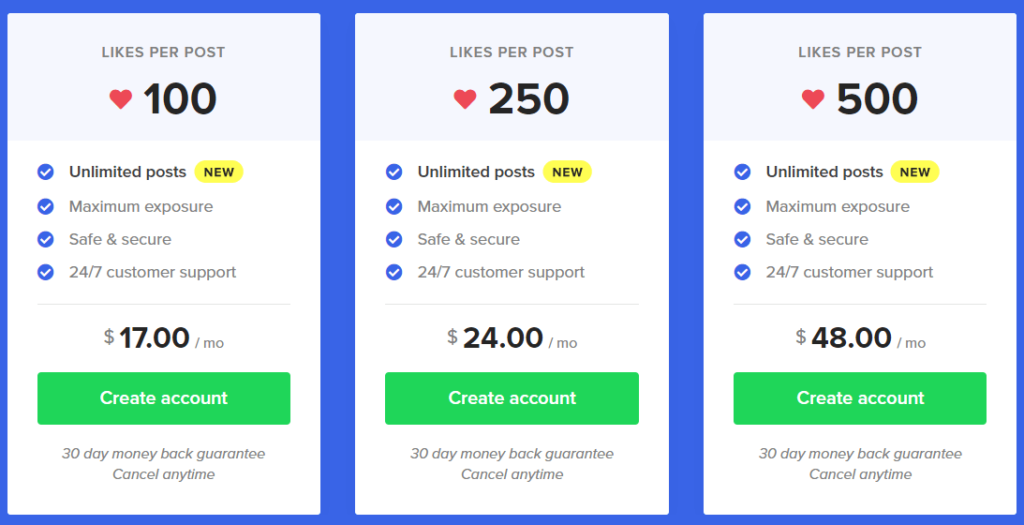Click 24/7 customer support checkmark in 500 plan
The width and height of the screenshot is (1024, 525).
pyautogui.click(x=743, y=272)
